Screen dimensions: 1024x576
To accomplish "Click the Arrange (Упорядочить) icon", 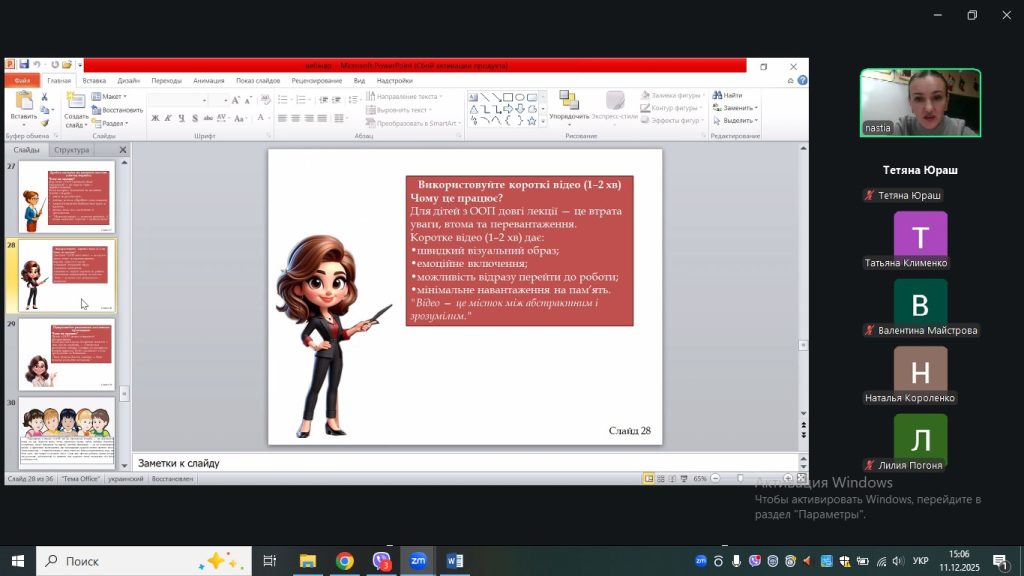I will [568, 100].
